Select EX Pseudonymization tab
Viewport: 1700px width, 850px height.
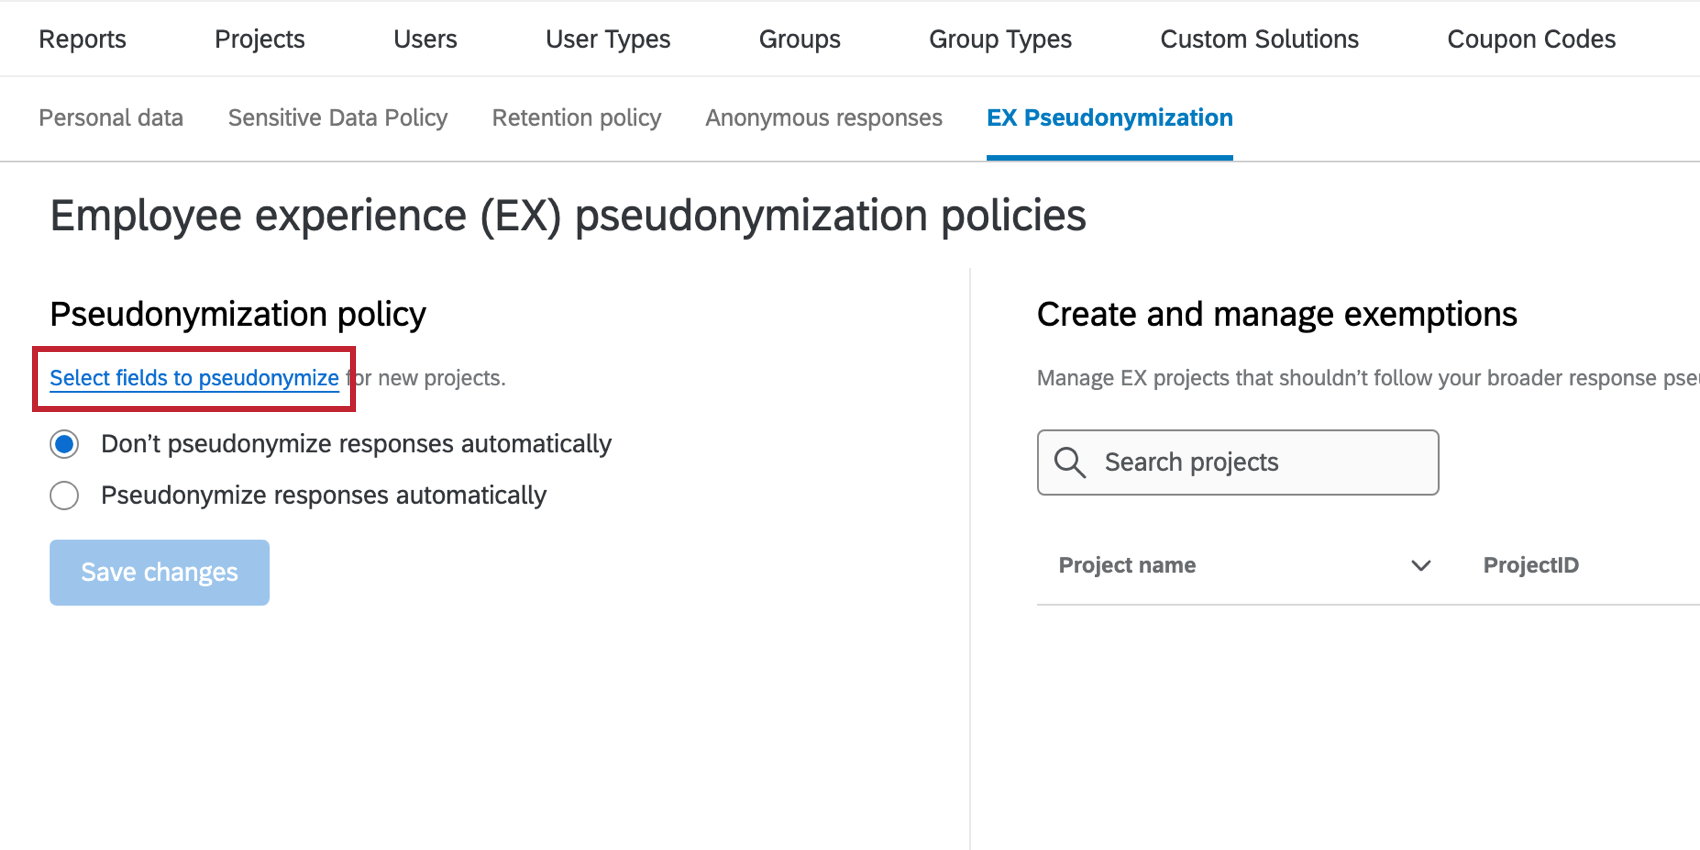[x=1109, y=118]
